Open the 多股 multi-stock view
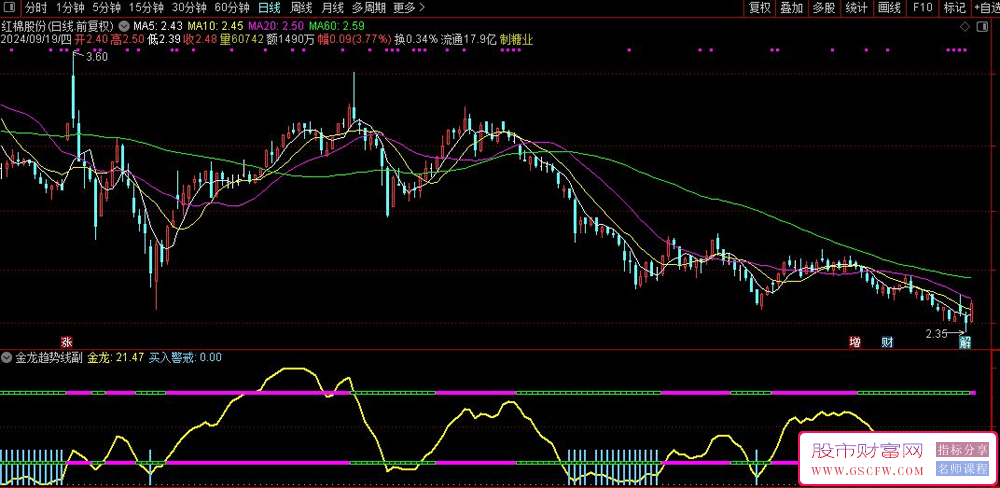 [824, 8]
